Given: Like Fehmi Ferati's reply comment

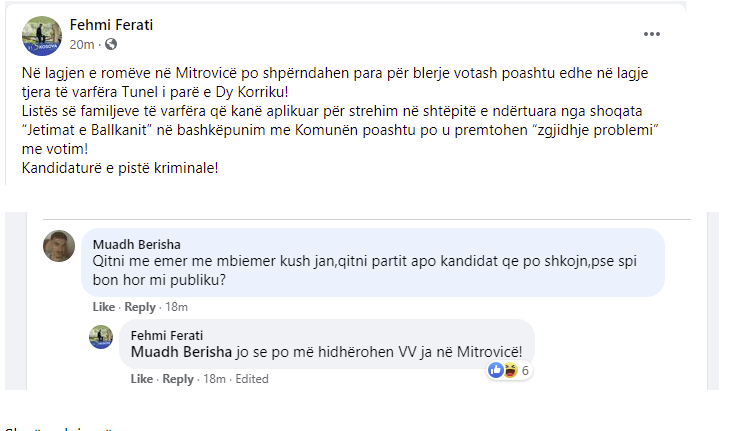Looking at the screenshot, I should [x=142, y=379].
